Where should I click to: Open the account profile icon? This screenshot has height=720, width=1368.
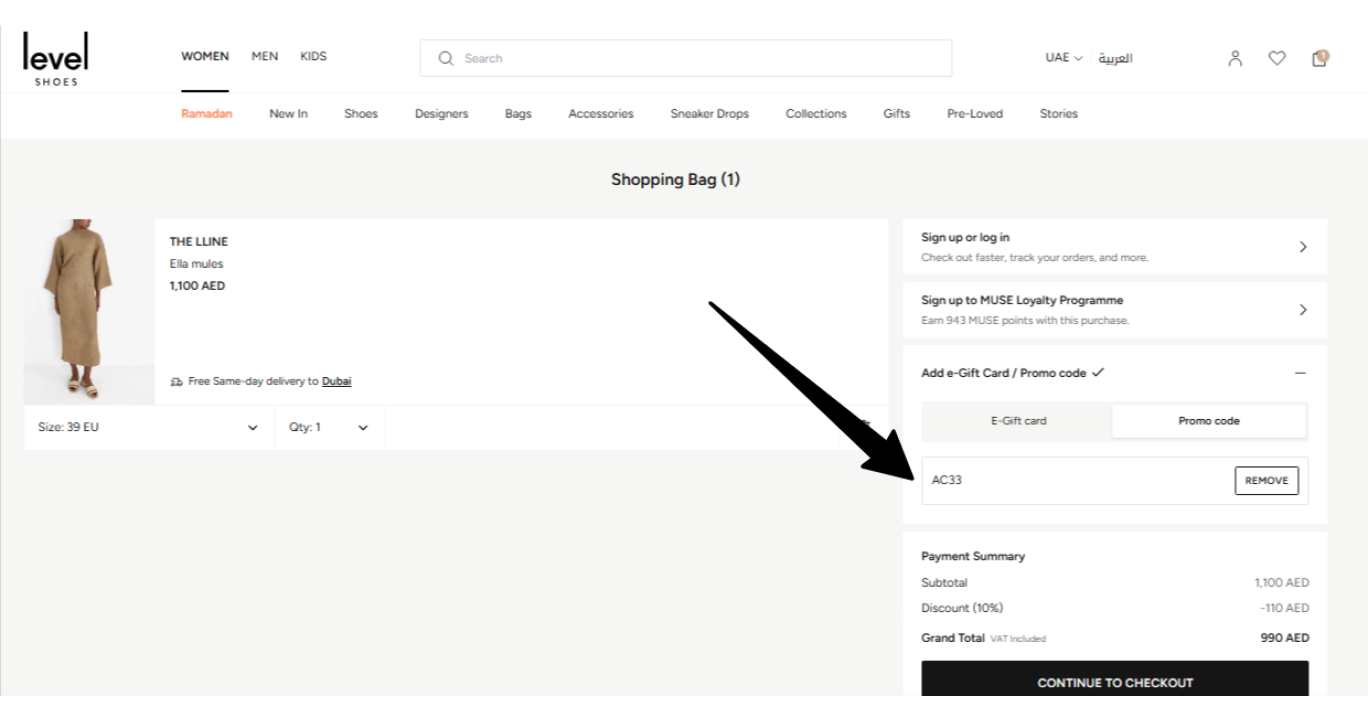tap(1235, 57)
